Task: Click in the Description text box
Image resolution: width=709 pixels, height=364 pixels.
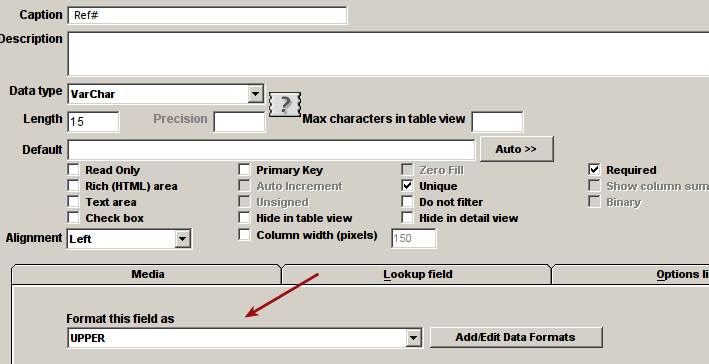Action: (388, 54)
